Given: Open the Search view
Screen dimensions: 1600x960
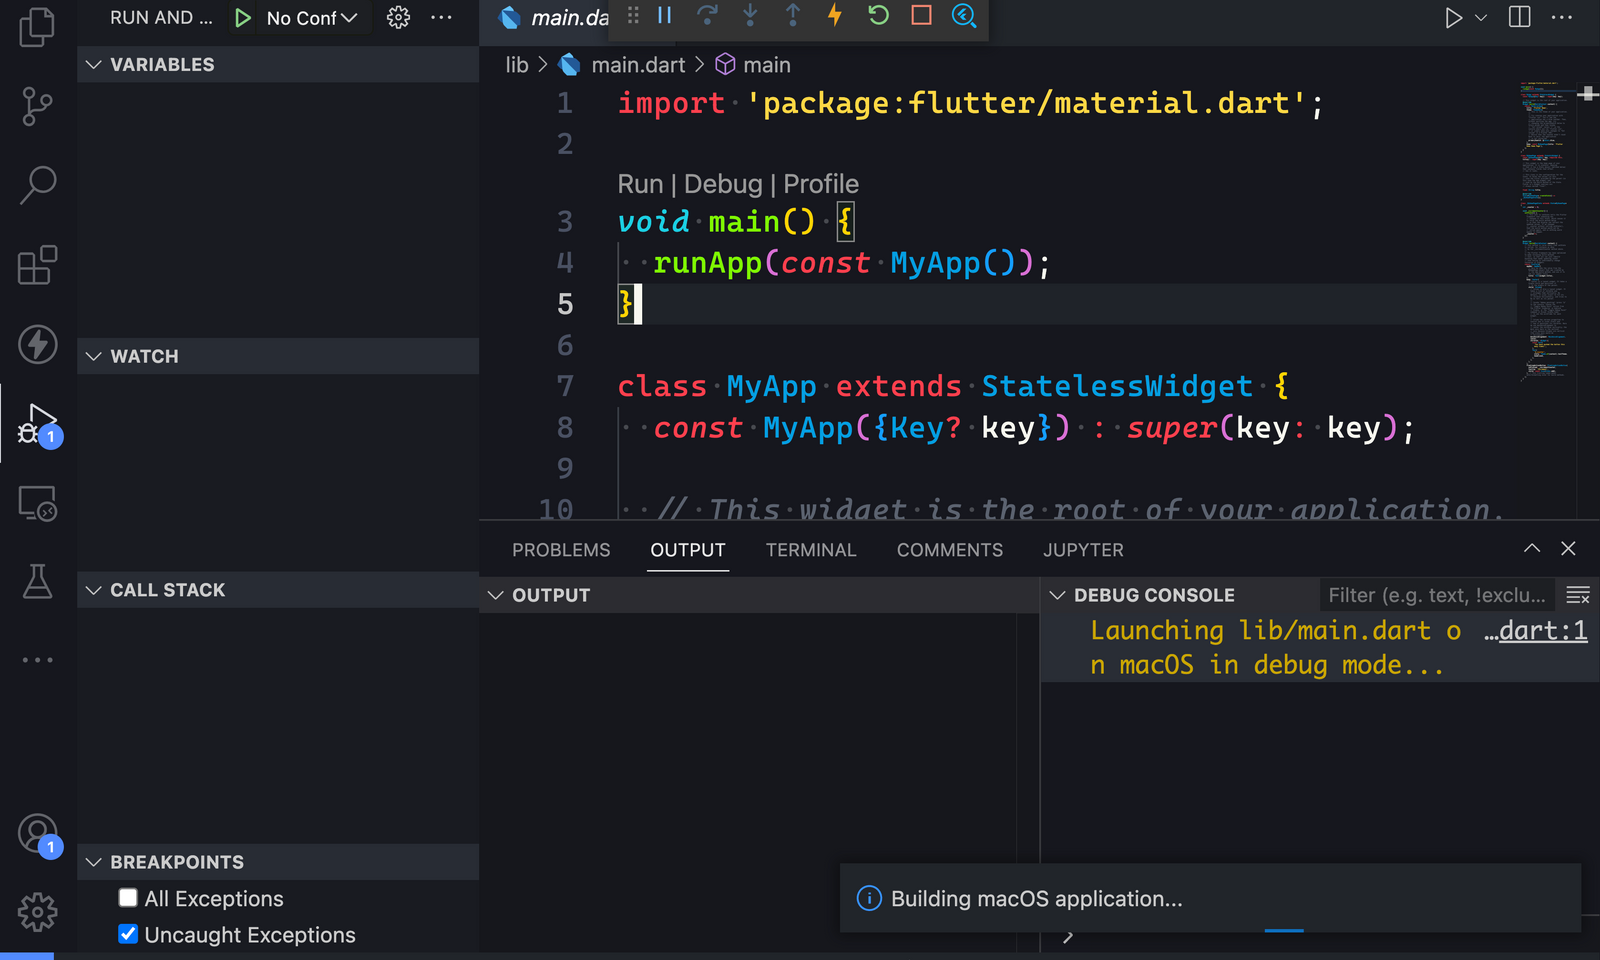Looking at the screenshot, I should 37,185.
